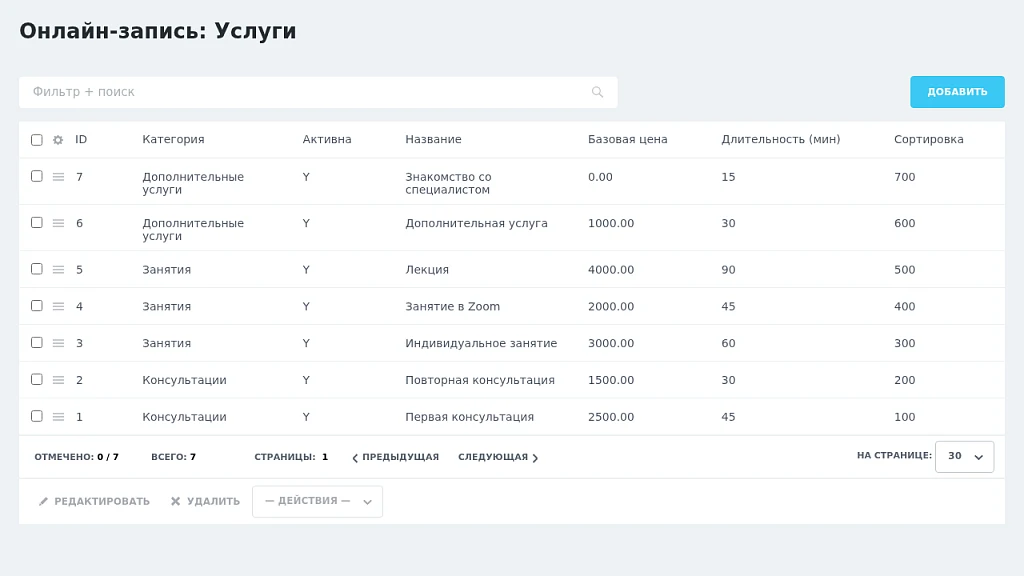
Task: Sort by Название column header
Action: point(433,139)
